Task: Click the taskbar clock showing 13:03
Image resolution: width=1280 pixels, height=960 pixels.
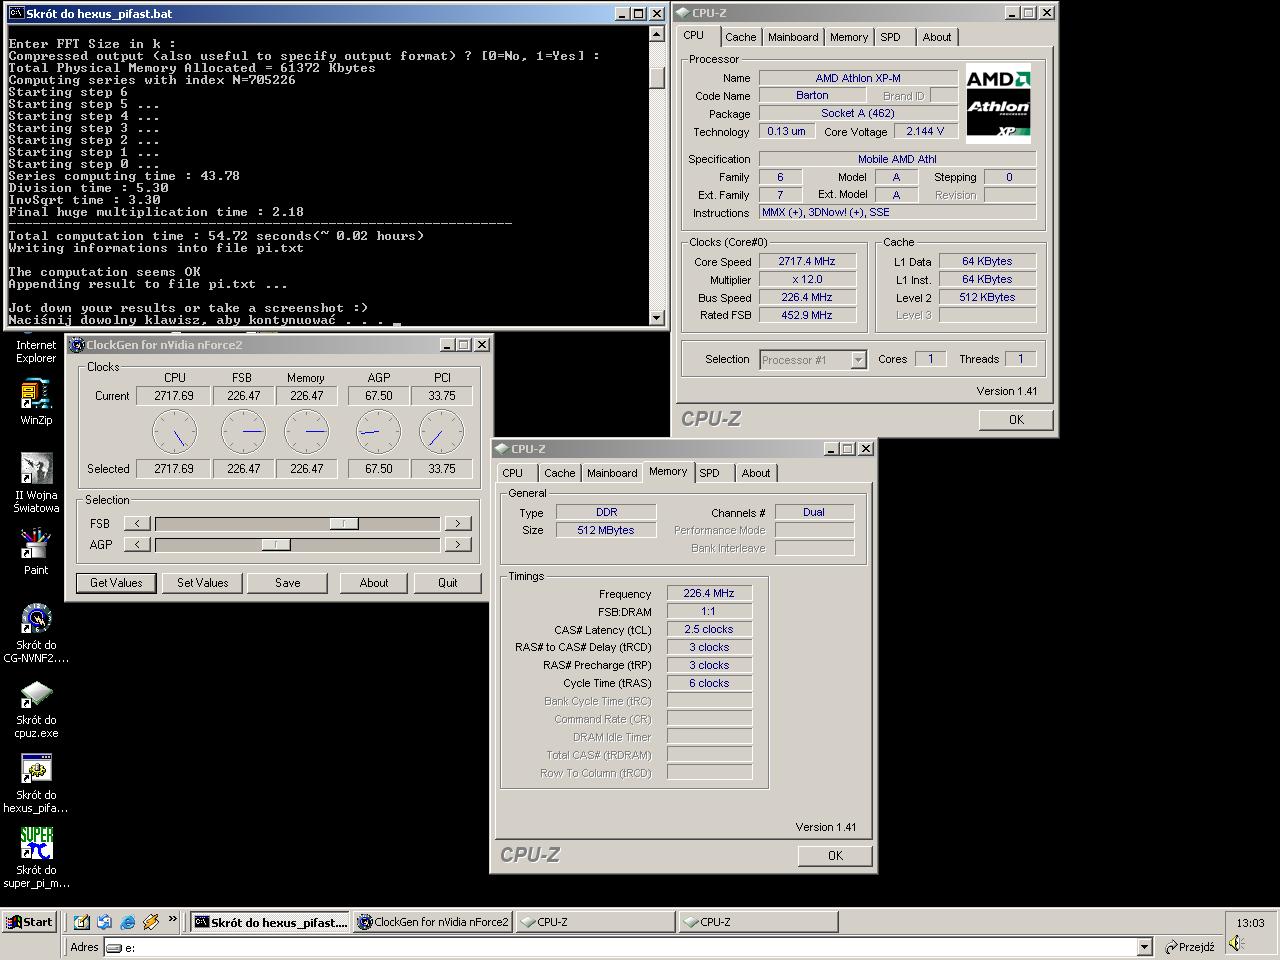Action: click(x=1250, y=923)
